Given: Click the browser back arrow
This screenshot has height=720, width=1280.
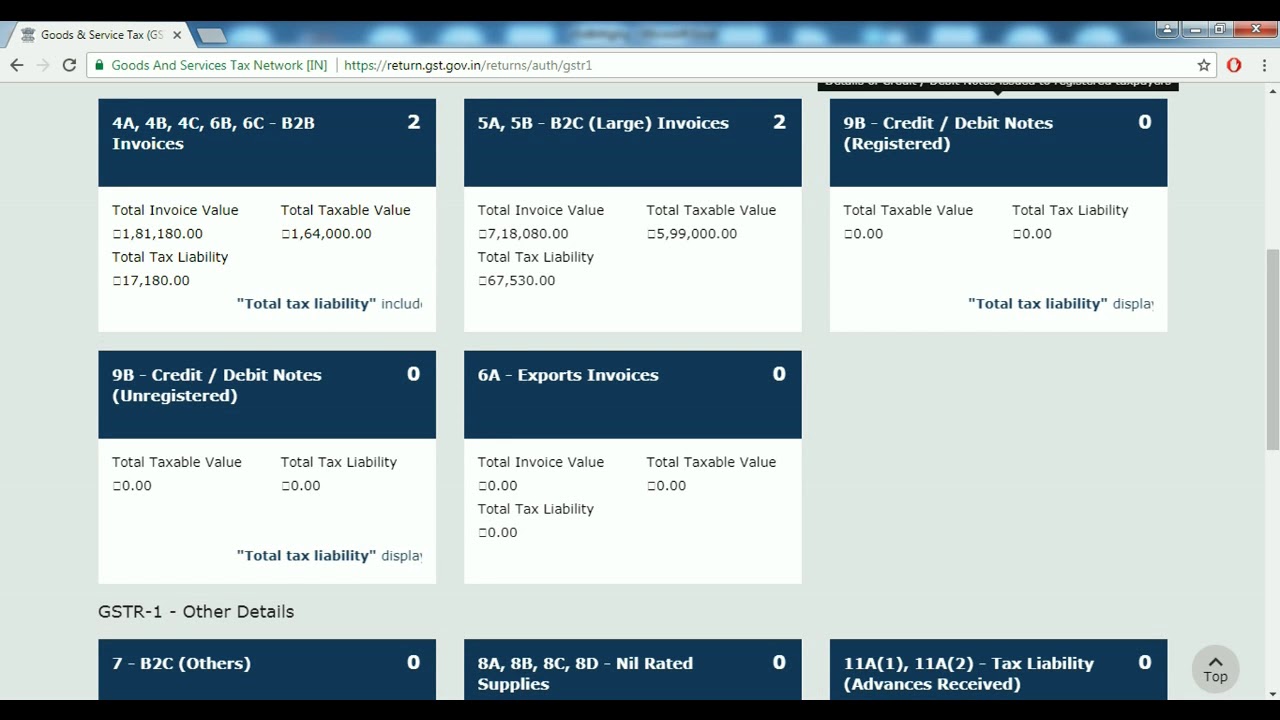Looking at the screenshot, I should pos(17,65).
